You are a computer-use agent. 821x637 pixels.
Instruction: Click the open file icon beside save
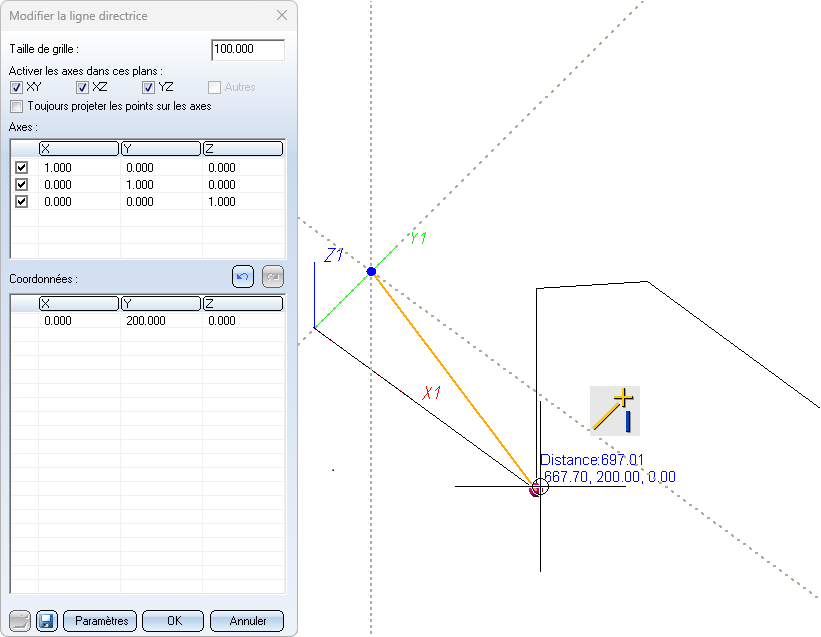click(21, 621)
